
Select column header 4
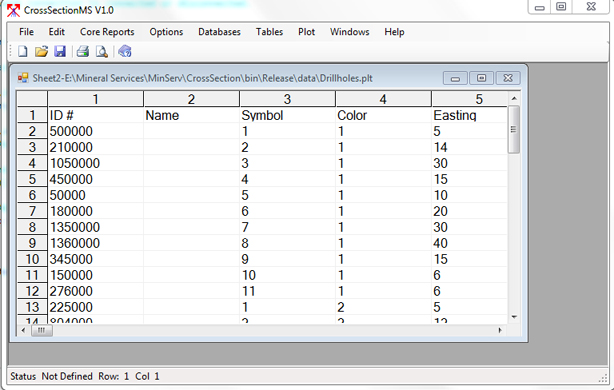(383, 99)
